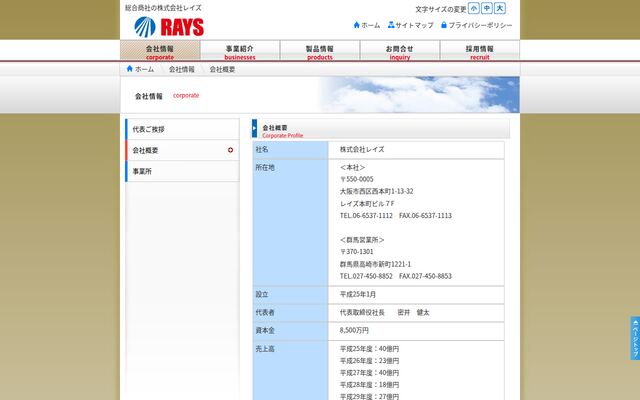The image size is (640, 400).
Task: Open 事業所 in sidebar
Action: click(182, 171)
